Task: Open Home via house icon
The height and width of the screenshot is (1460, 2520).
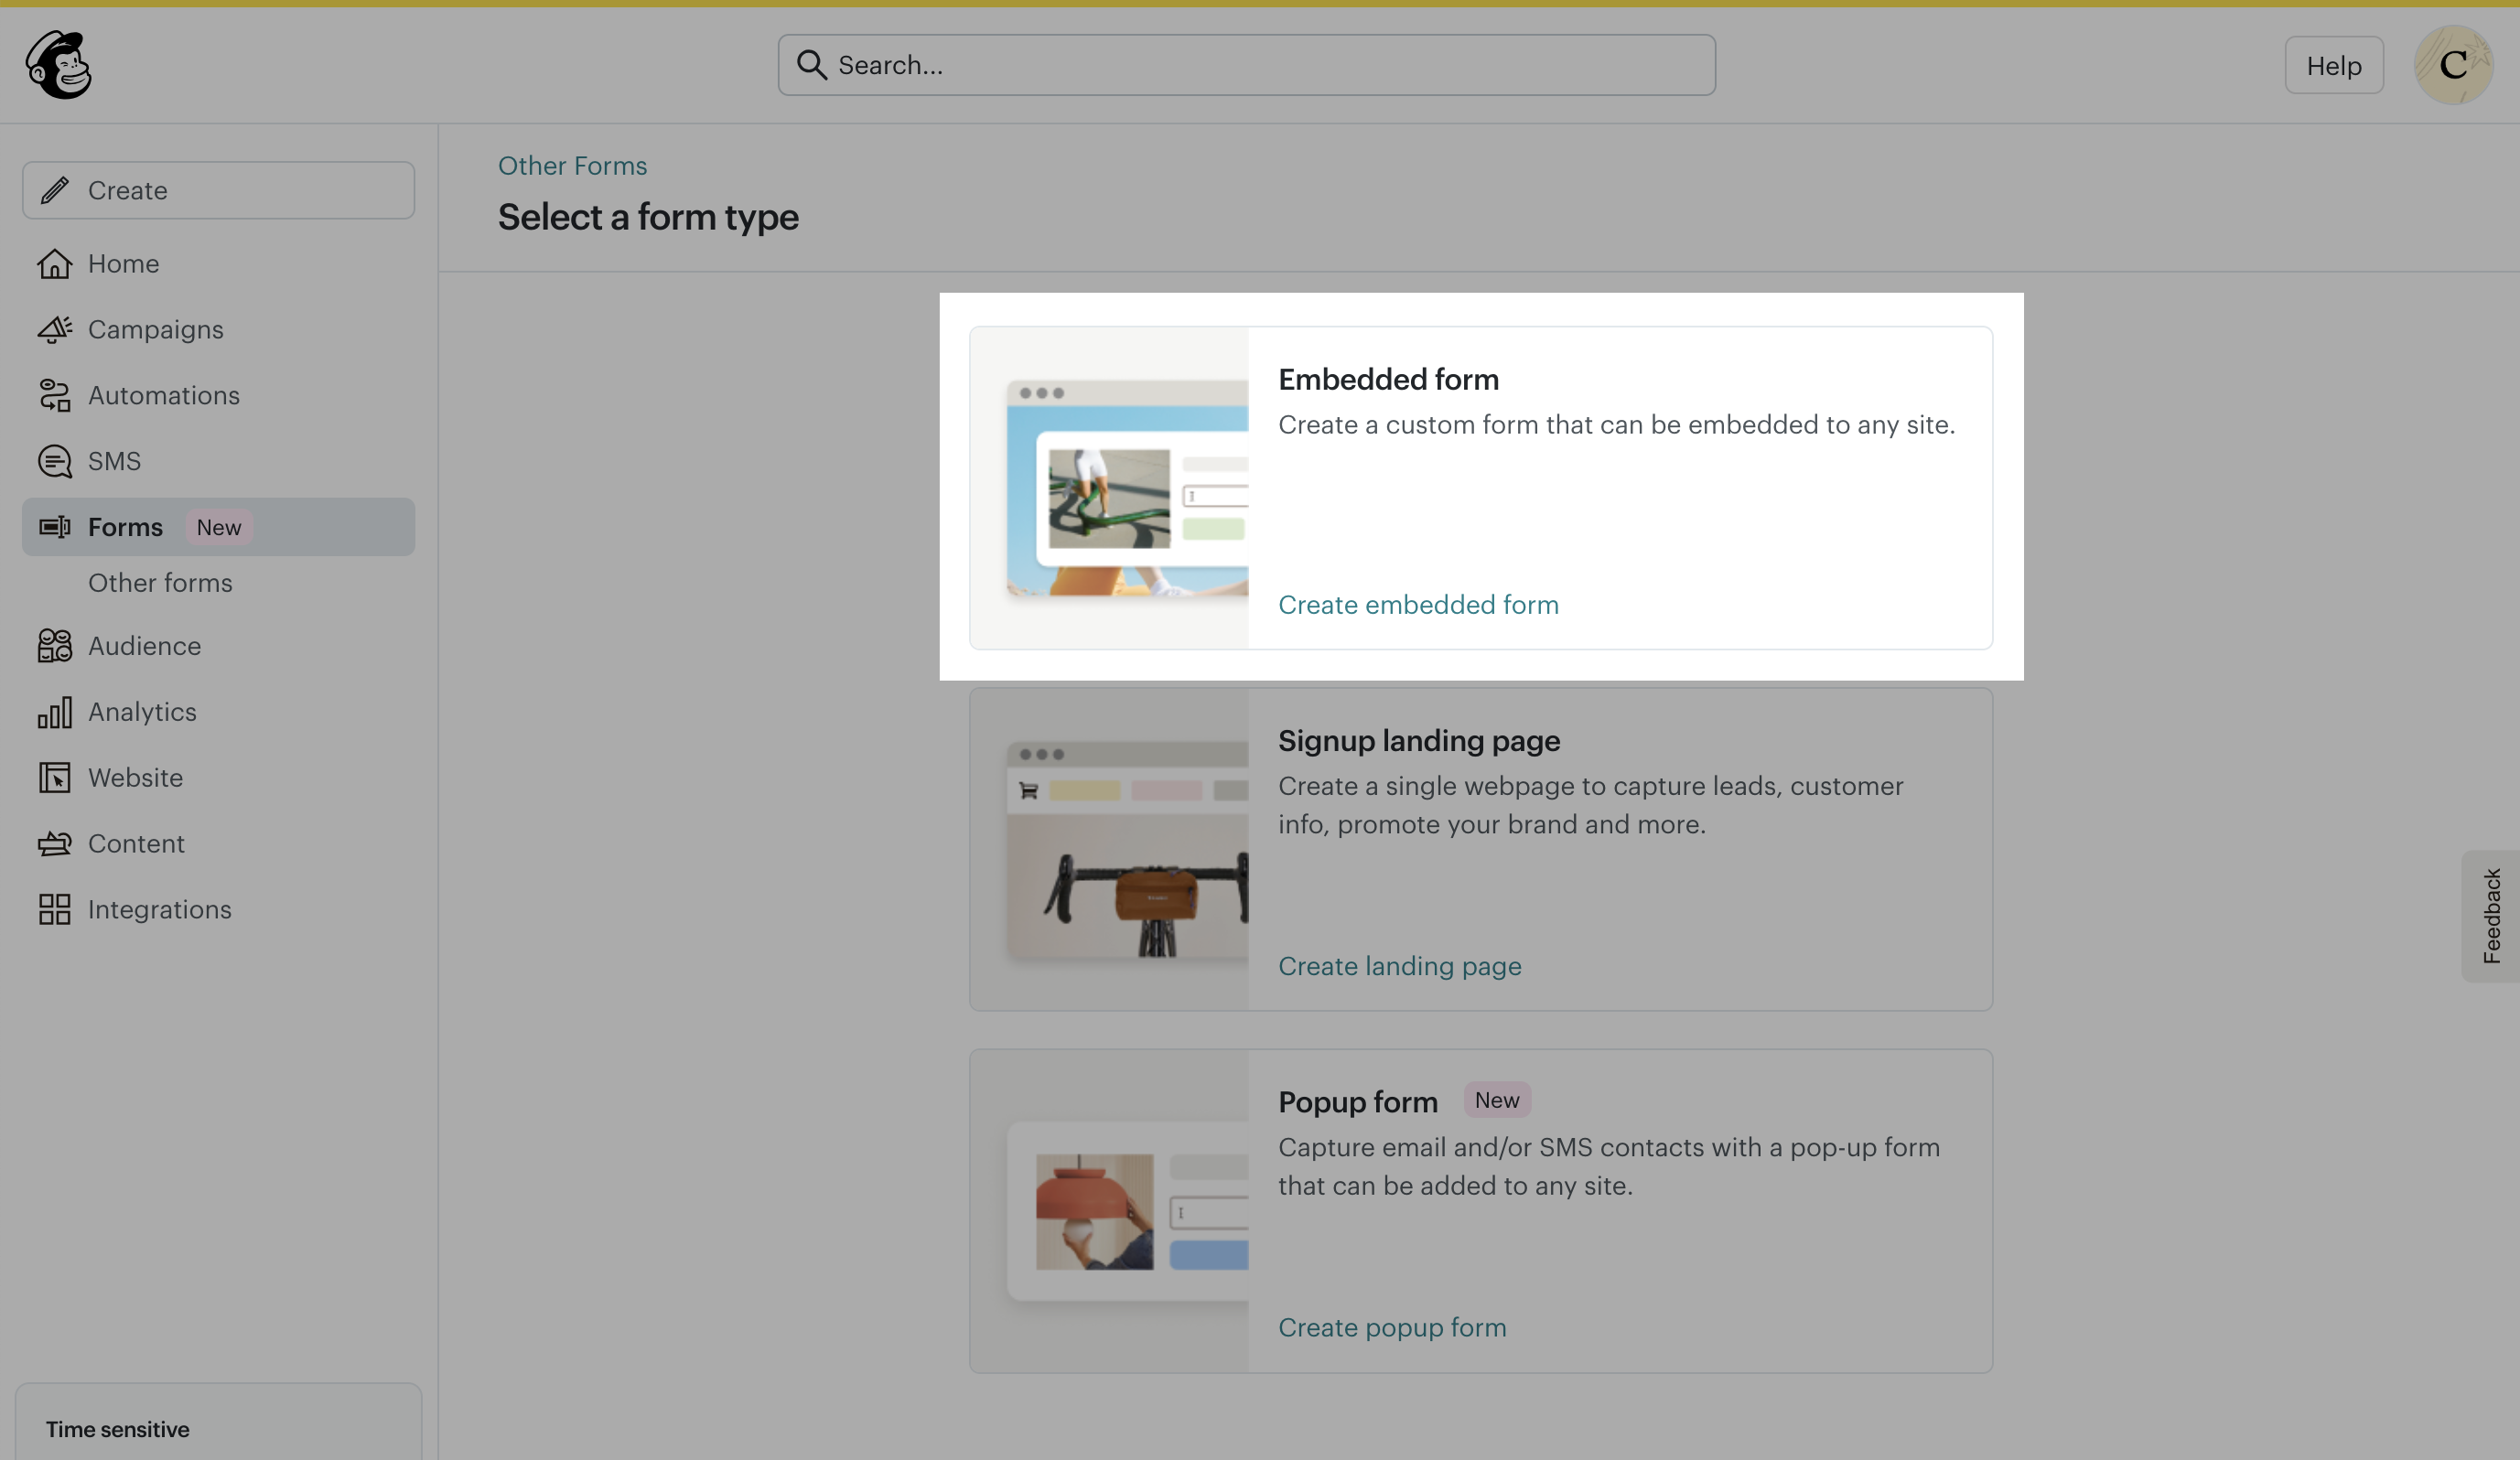Action: coord(55,264)
